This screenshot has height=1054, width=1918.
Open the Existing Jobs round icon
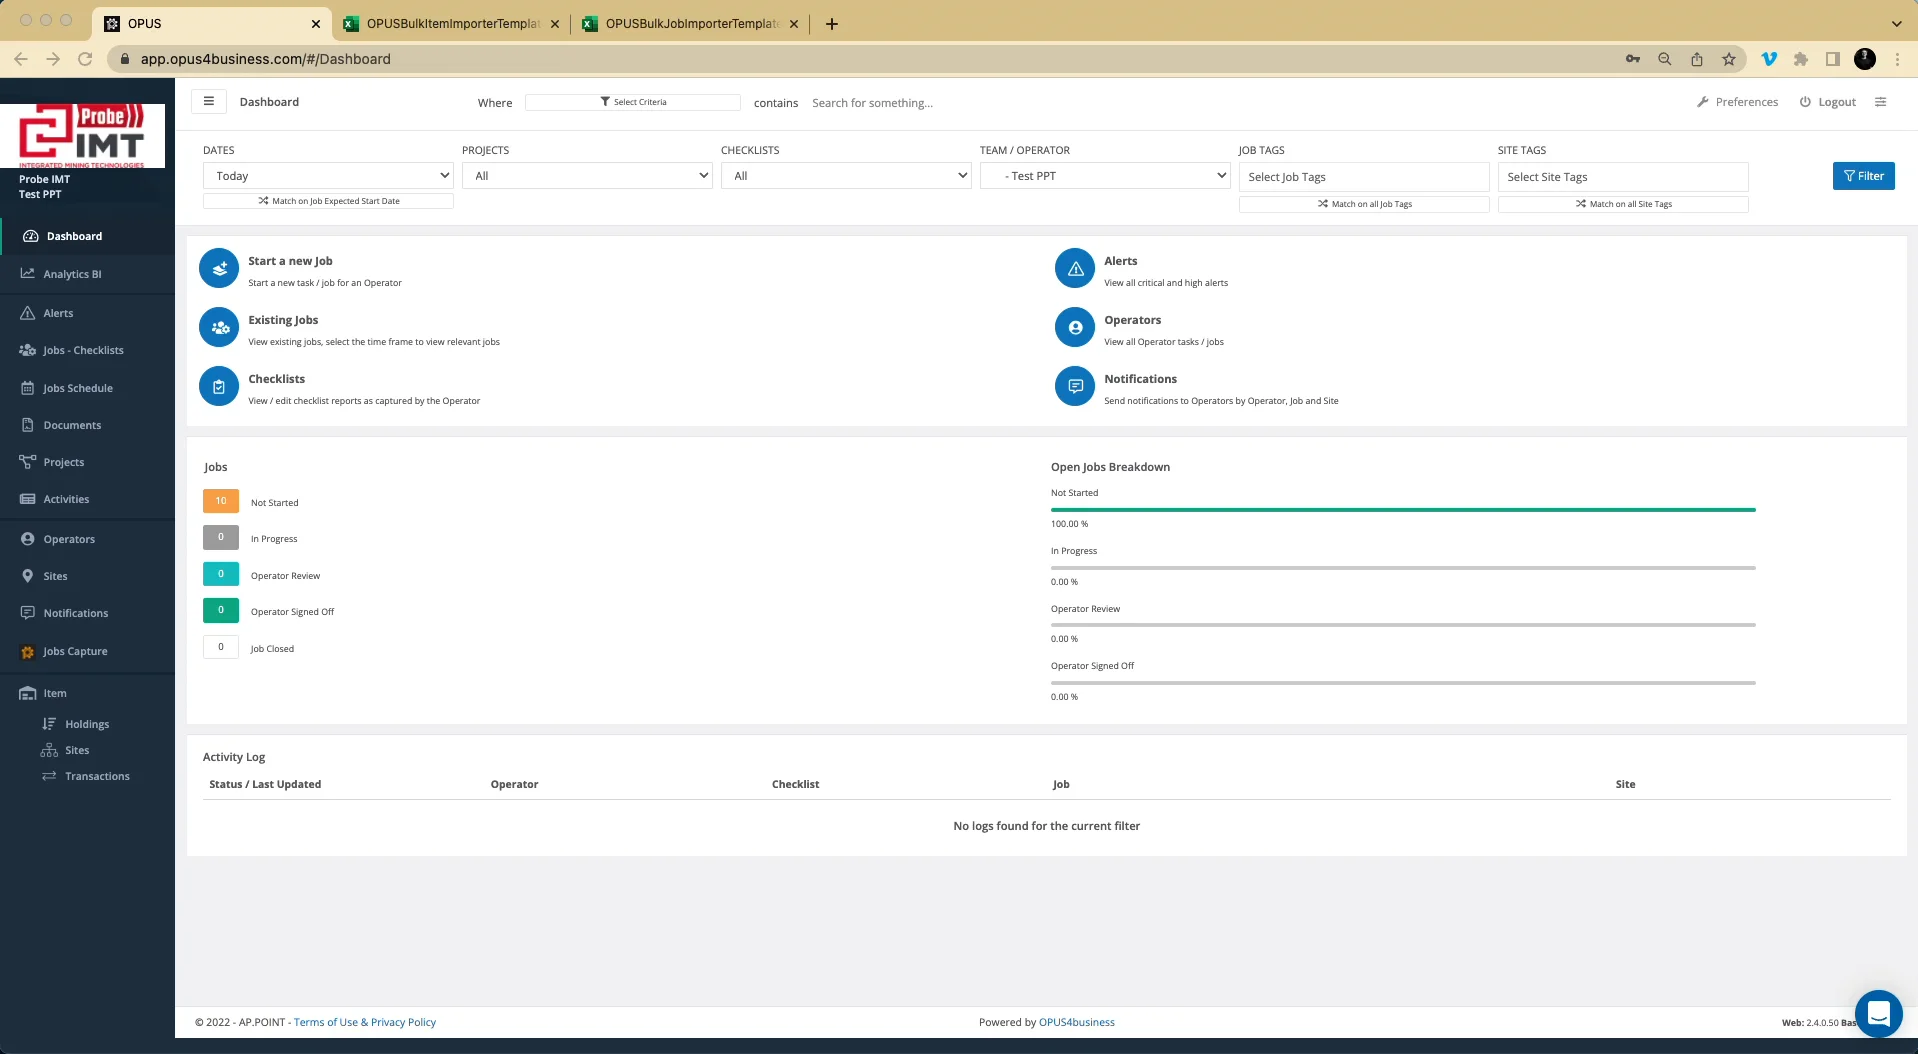pos(219,327)
